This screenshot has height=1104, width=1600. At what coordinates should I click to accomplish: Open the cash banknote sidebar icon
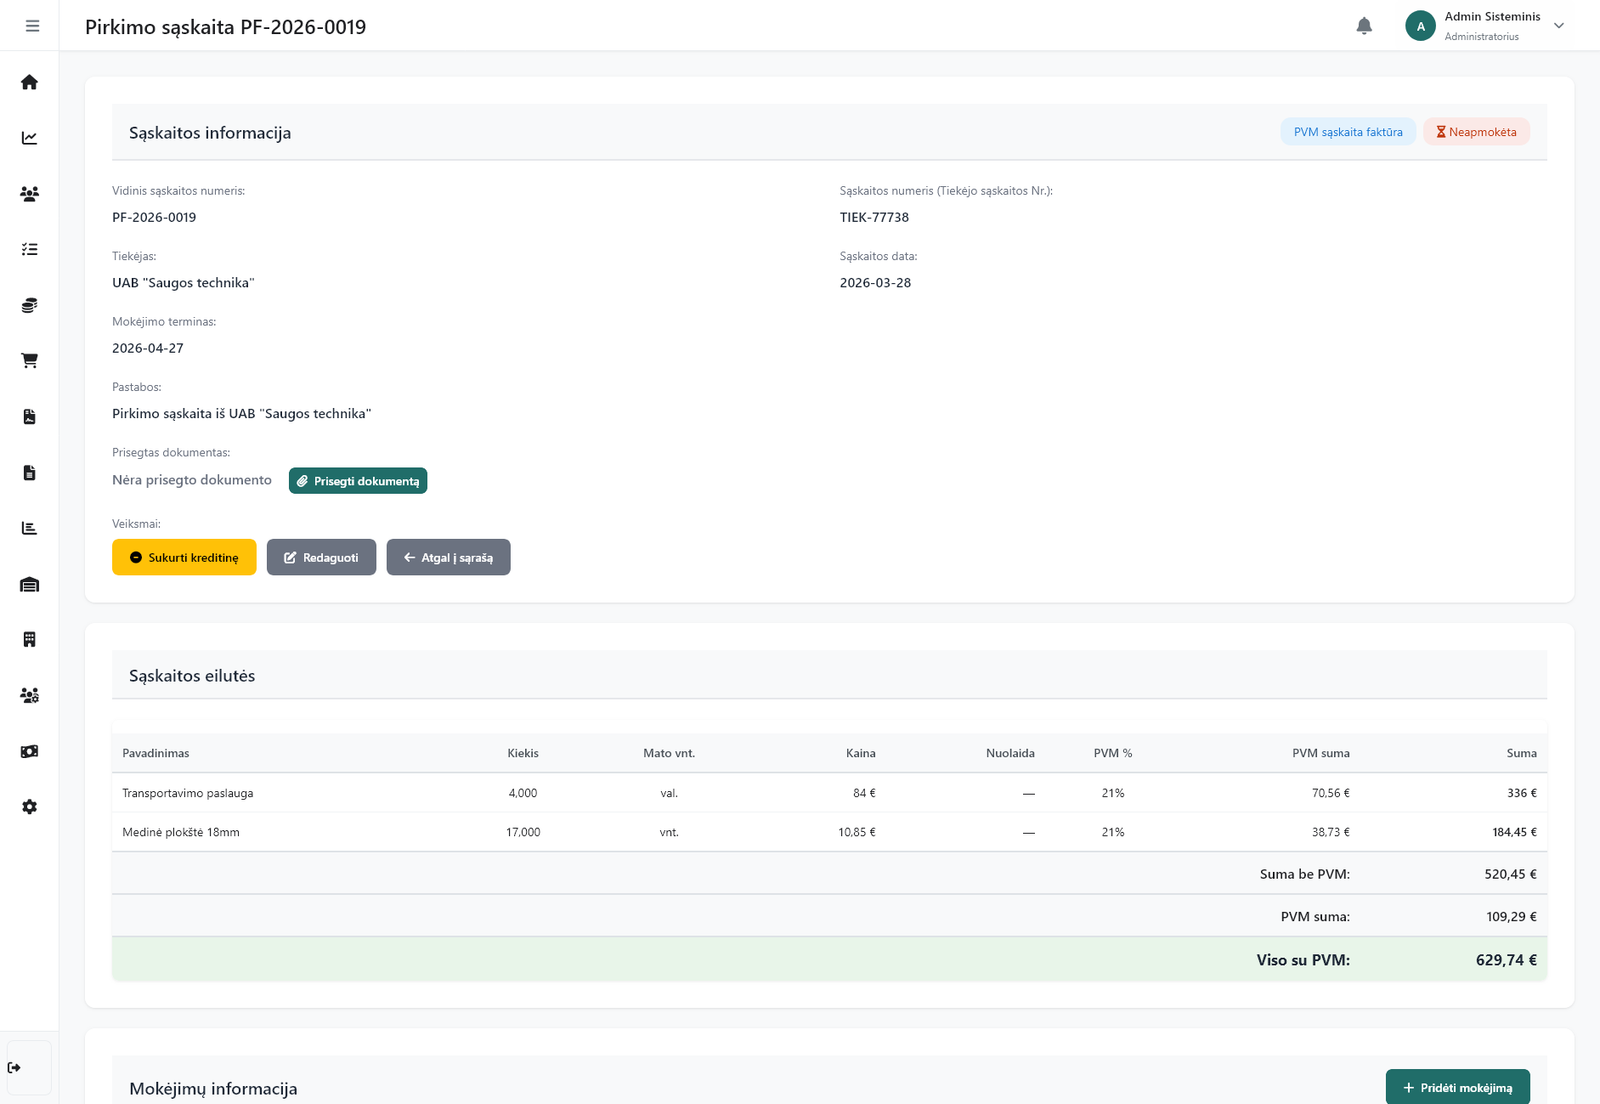pos(29,751)
